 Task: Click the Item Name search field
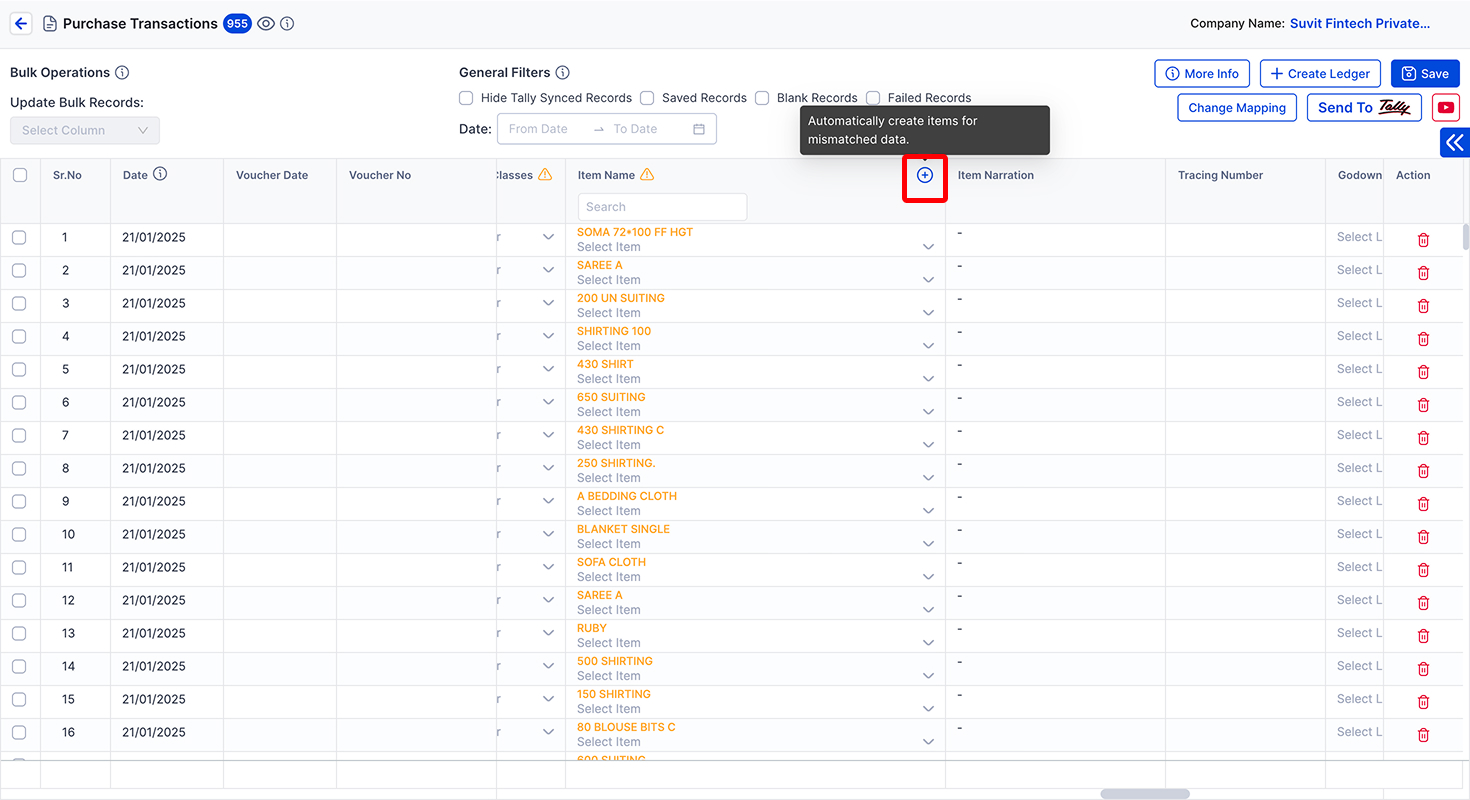[662, 207]
